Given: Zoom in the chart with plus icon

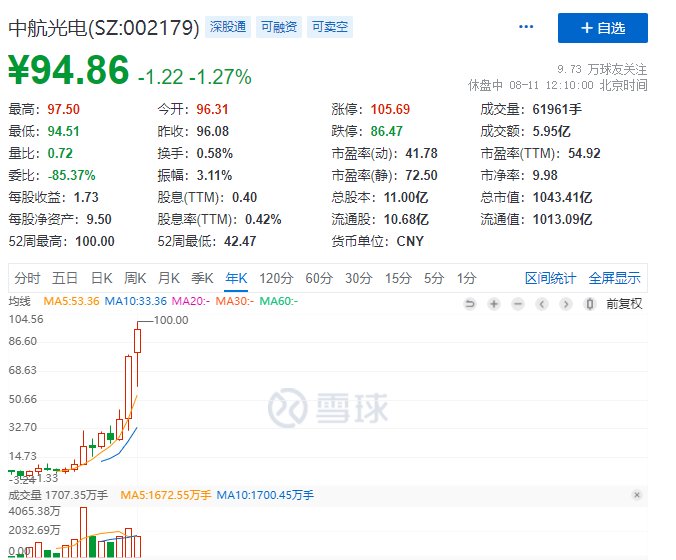Looking at the screenshot, I should [x=494, y=304].
